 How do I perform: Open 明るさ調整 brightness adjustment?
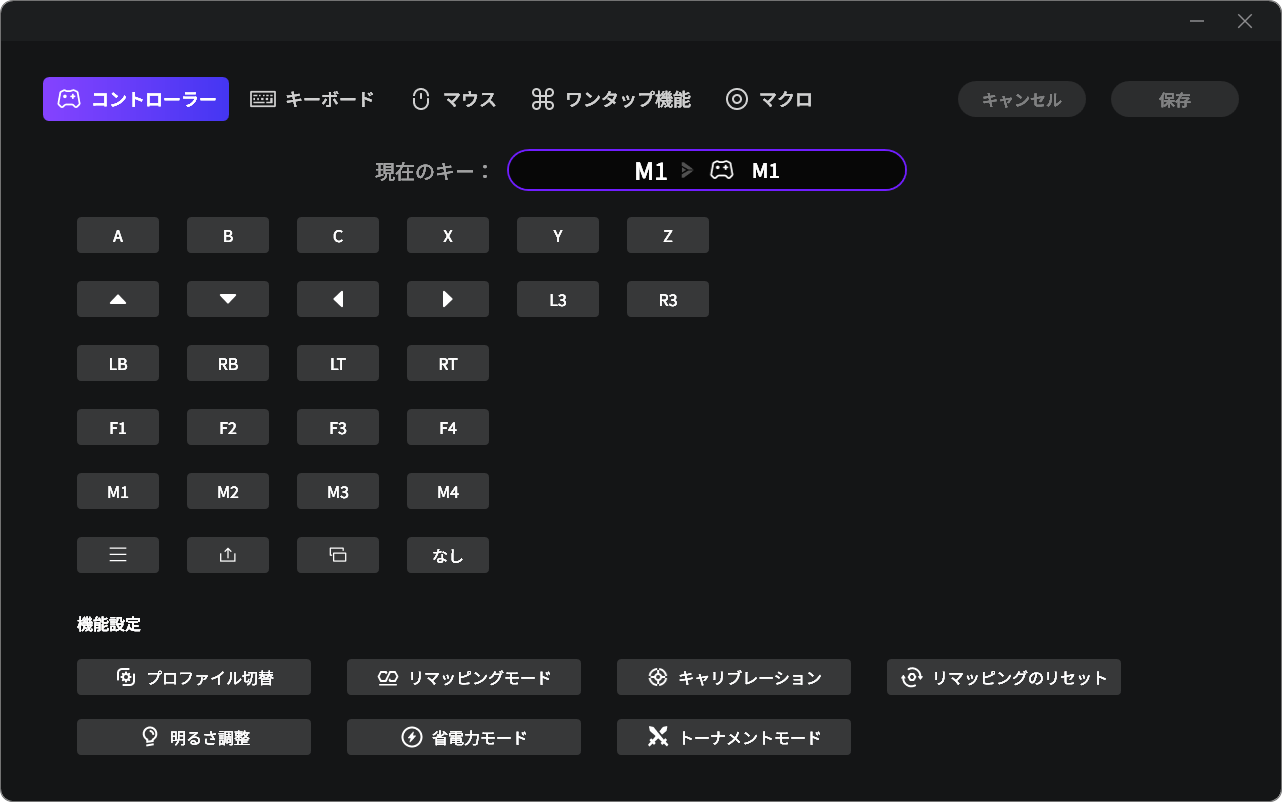pyautogui.click(x=194, y=737)
